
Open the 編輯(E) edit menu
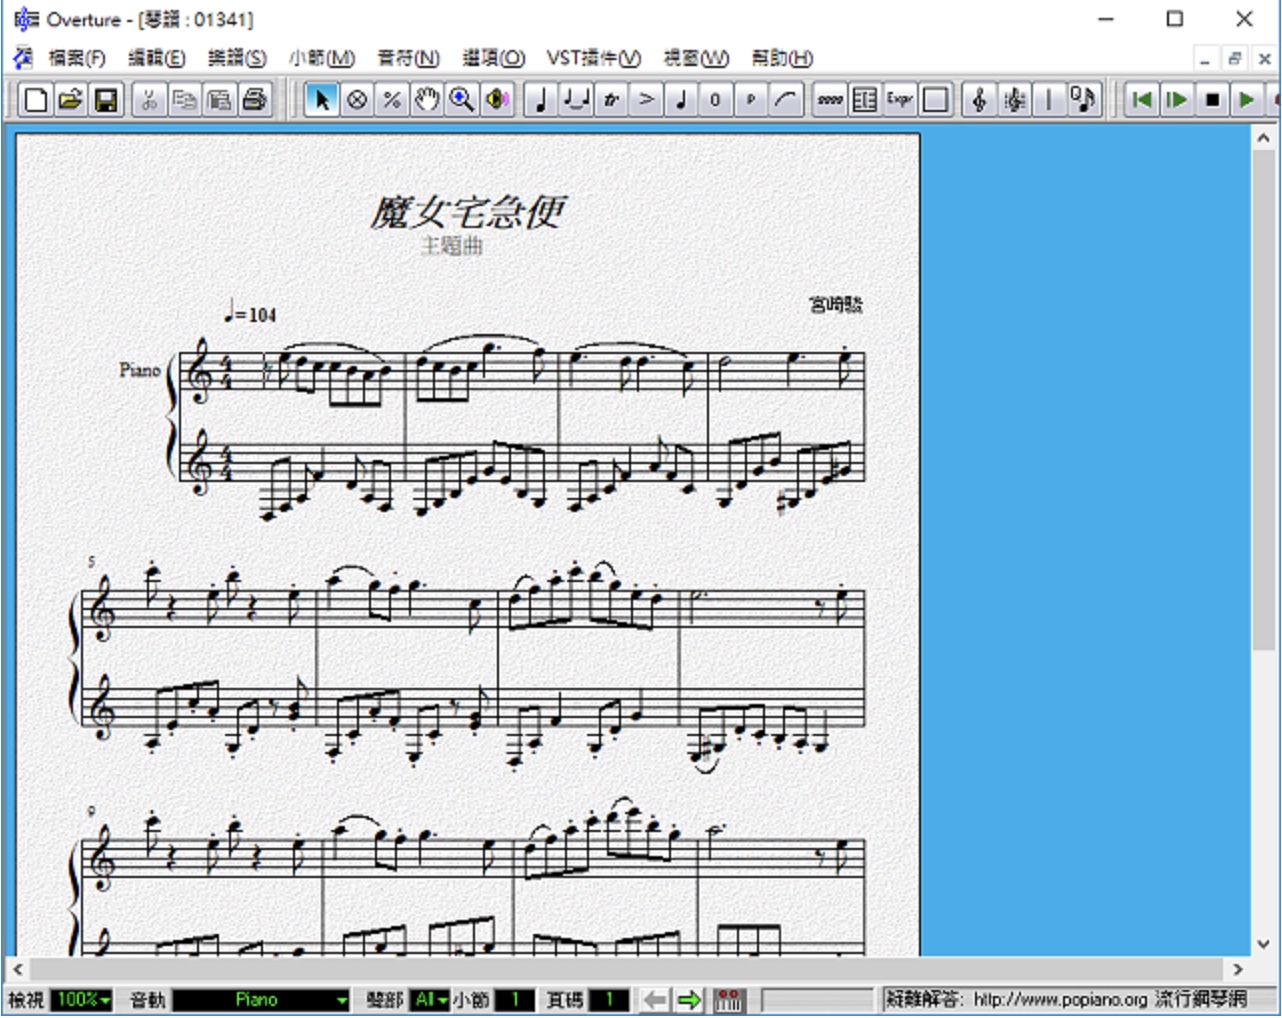point(157,58)
